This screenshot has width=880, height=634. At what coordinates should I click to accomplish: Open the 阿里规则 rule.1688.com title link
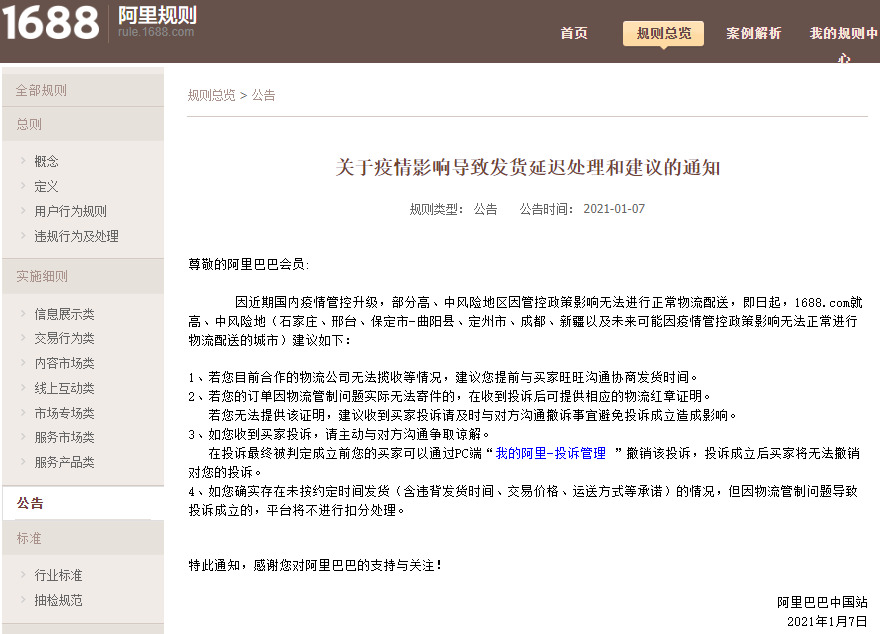[x=157, y=22]
